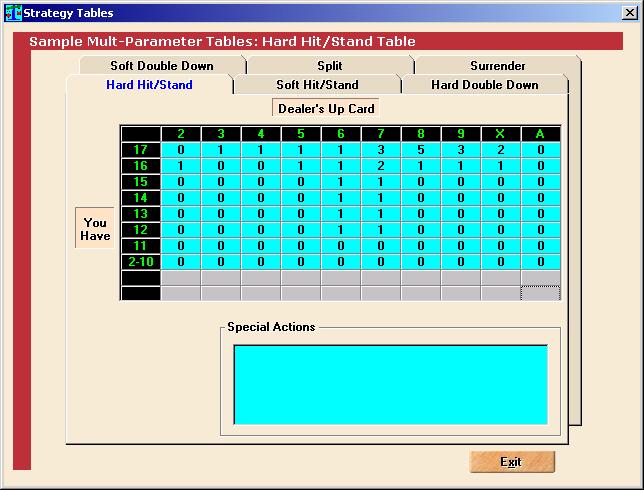Click the You Have label
644x490 pixels.
(95, 229)
